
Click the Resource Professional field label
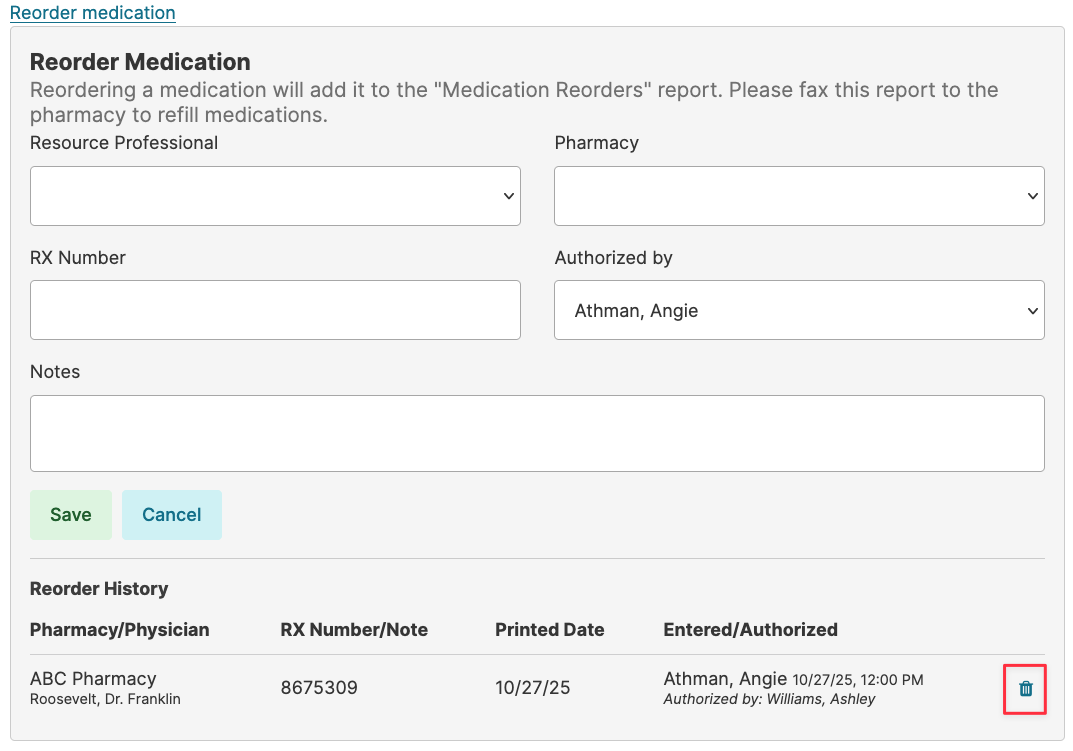124,143
